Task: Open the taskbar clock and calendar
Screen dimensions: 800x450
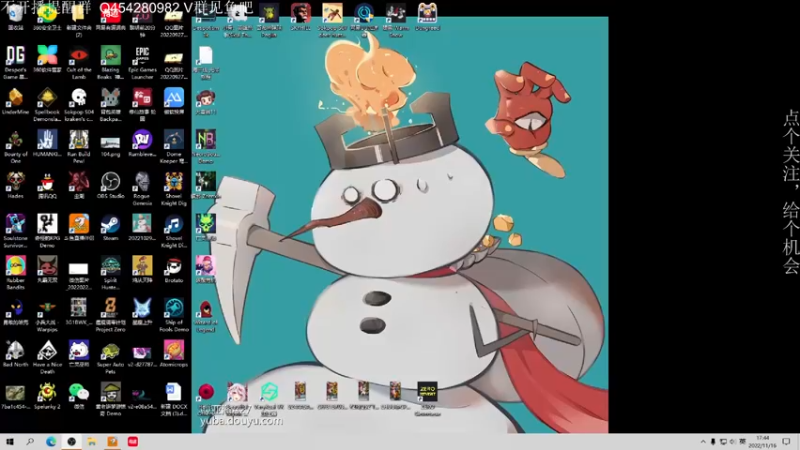Action: click(763, 441)
